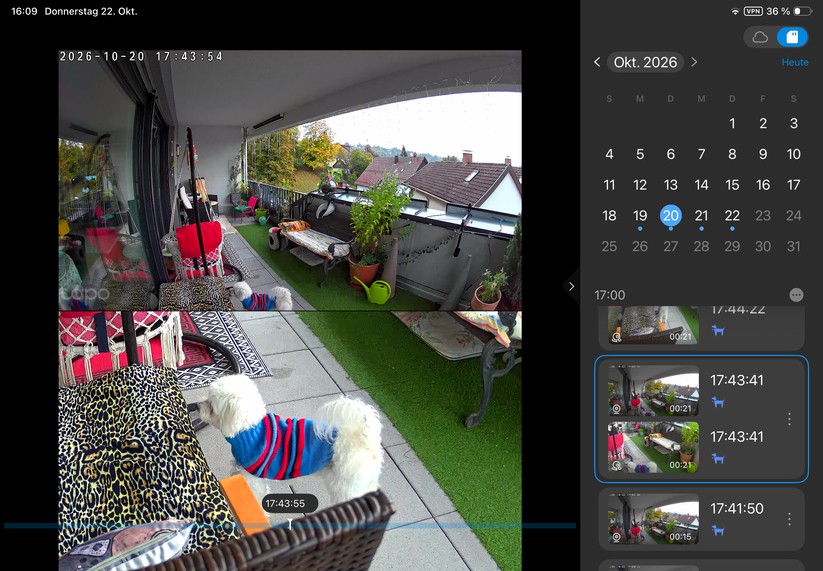Image resolution: width=823 pixels, height=571 pixels.
Task: Tap the lower telephoto camera view
Action: tap(290, 441)
